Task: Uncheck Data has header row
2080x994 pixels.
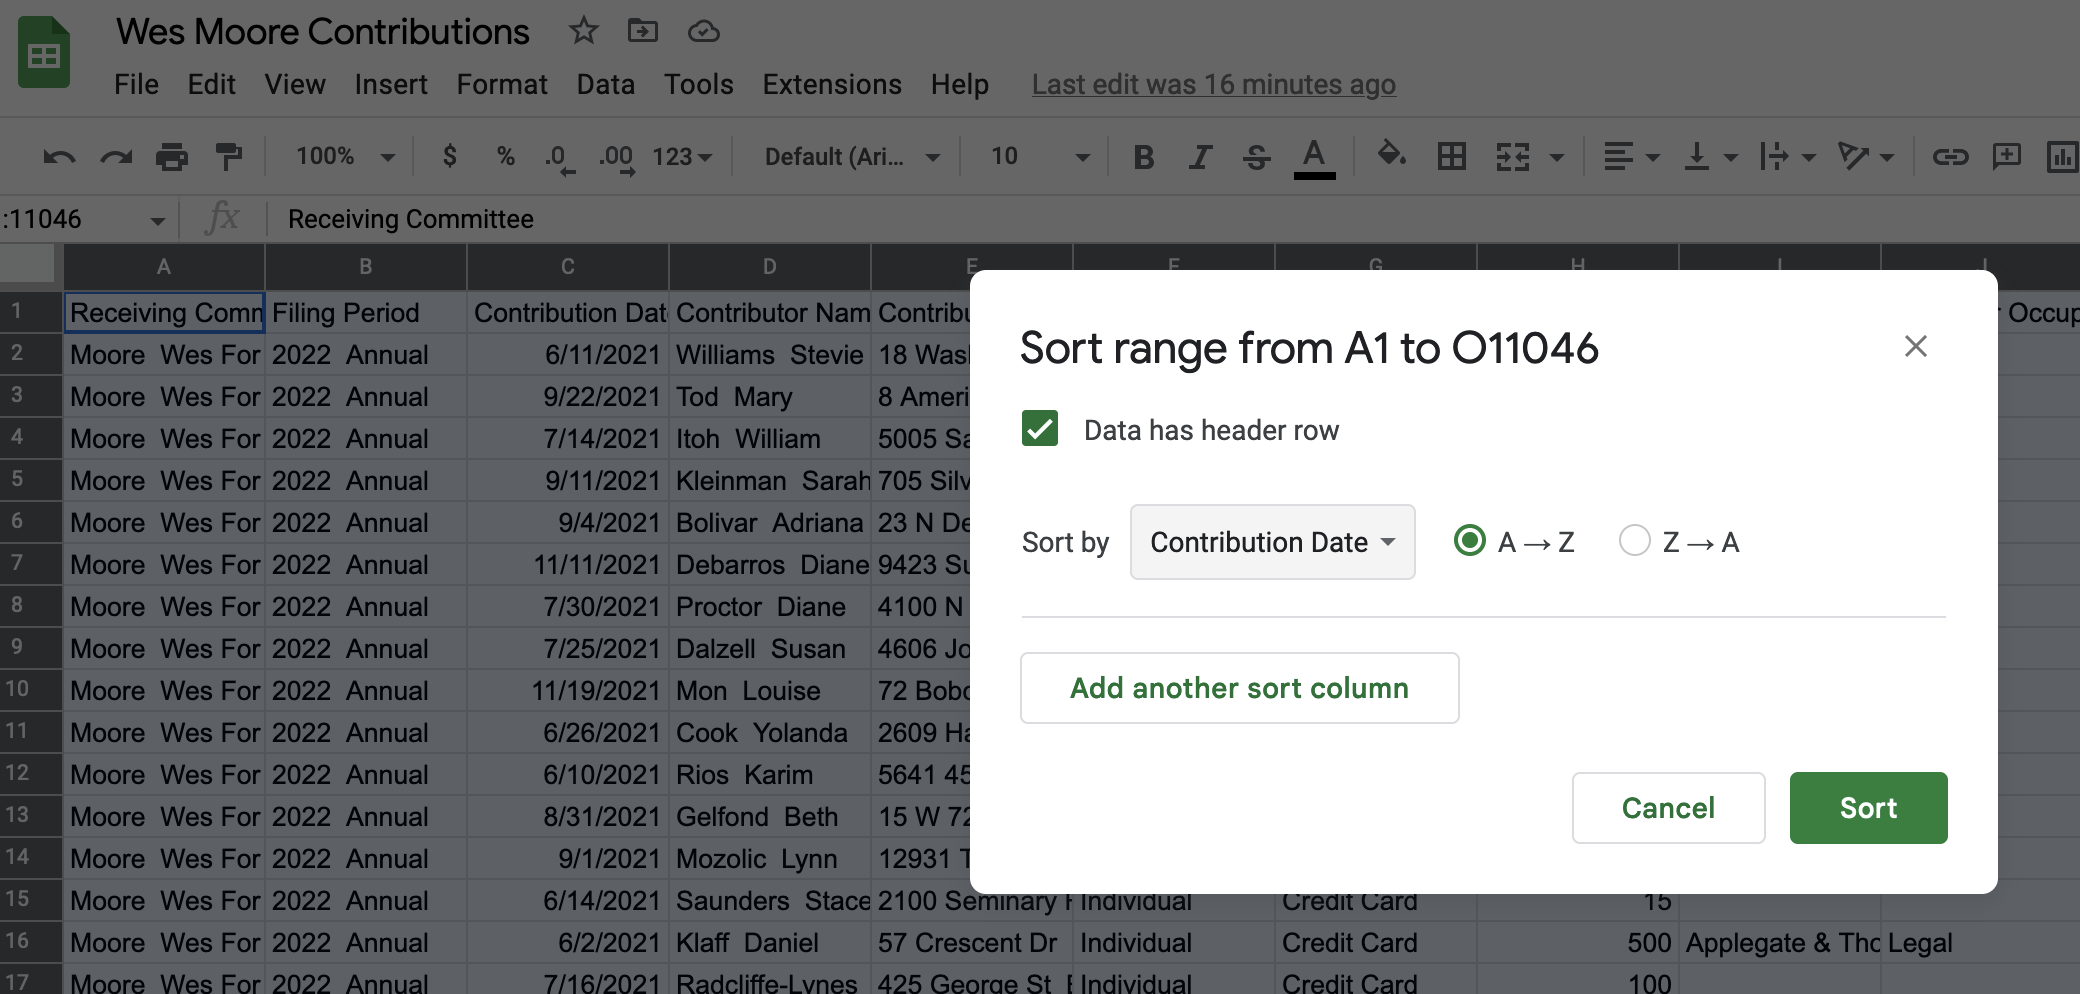Action: pos(1040,429)
